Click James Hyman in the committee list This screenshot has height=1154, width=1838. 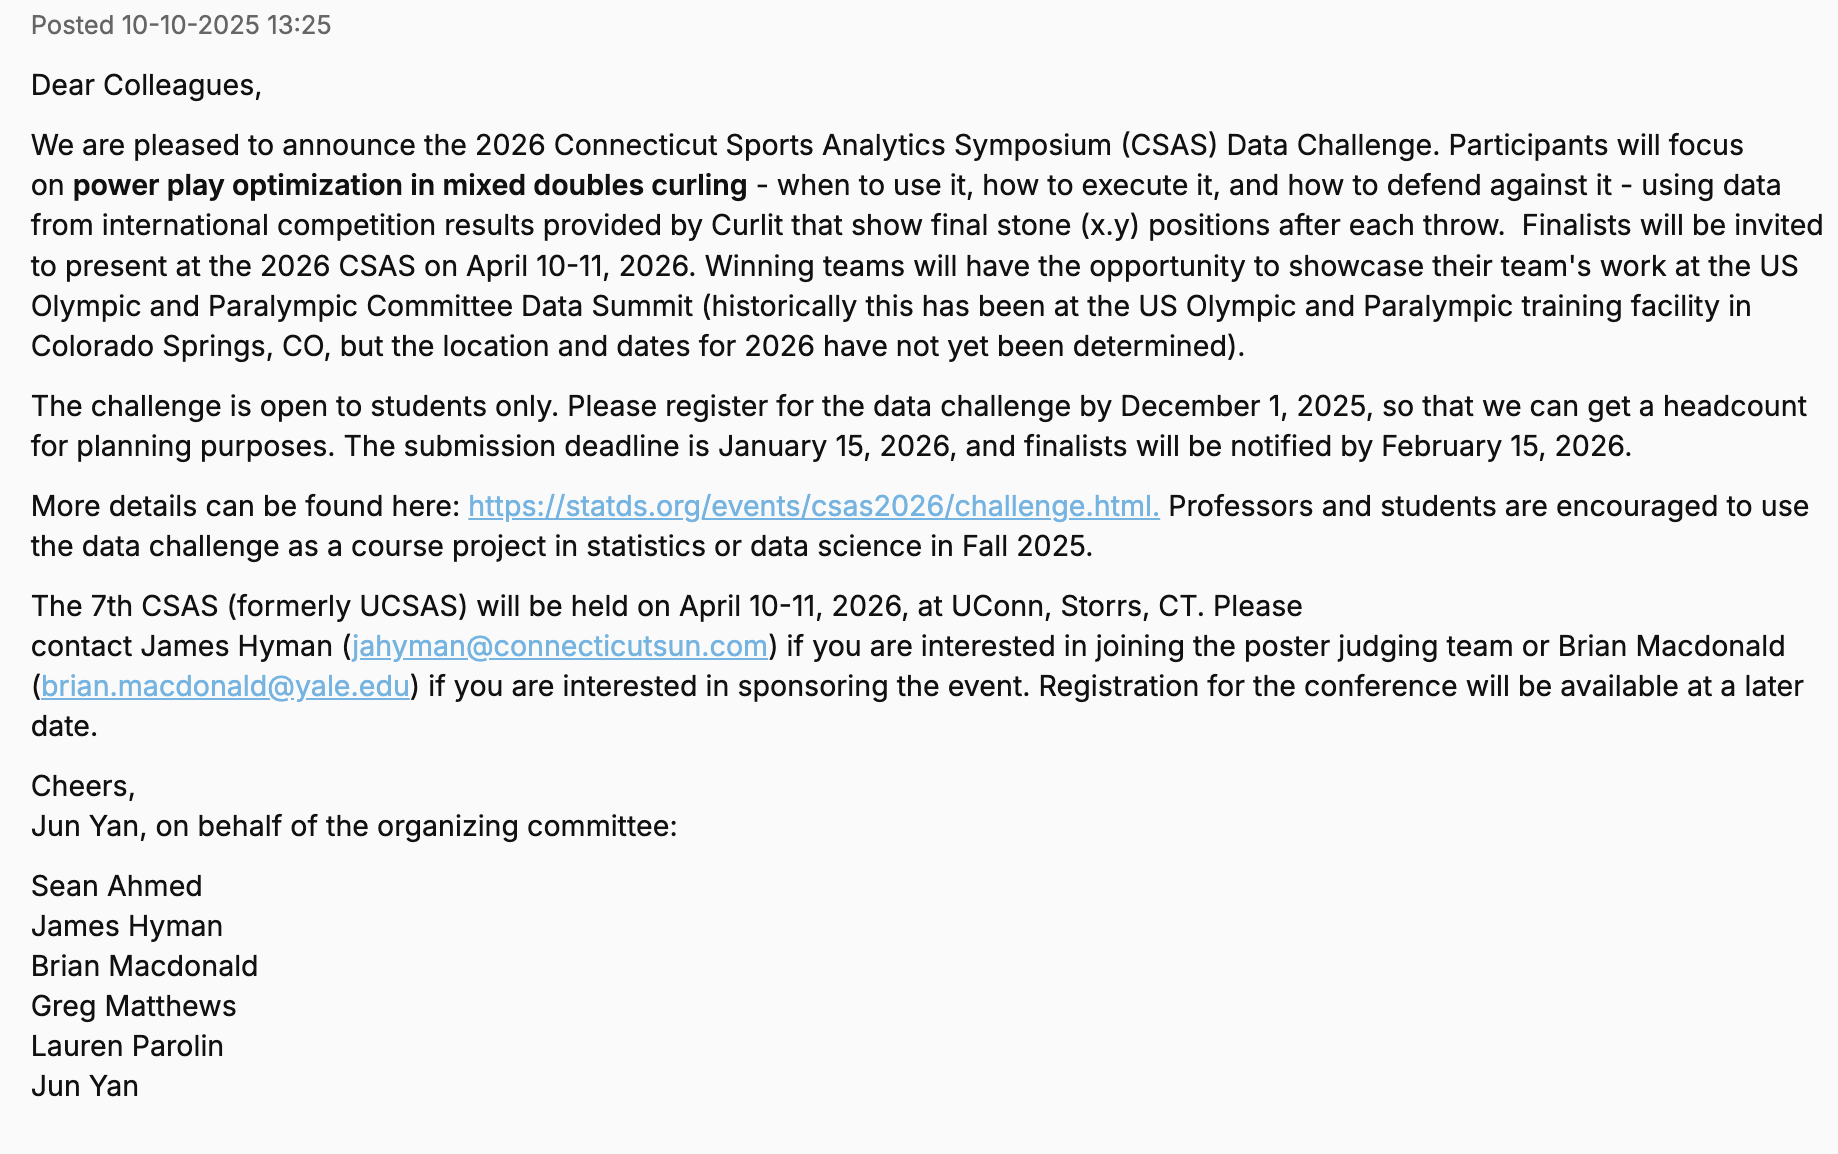tap(126, 926)
